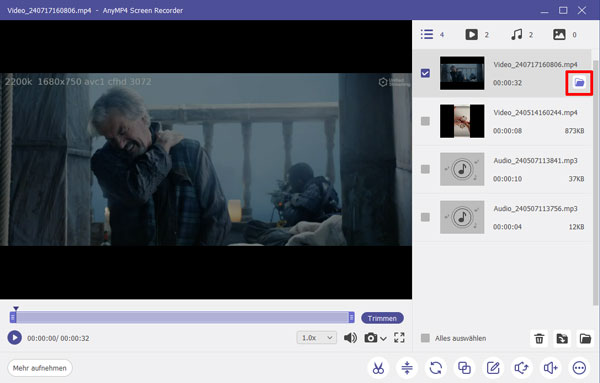Image resolution: width=600 pixels, height=383 pixels.
Task: Import a file into the list
Action: pyautogui.click(x=562, y=338)
